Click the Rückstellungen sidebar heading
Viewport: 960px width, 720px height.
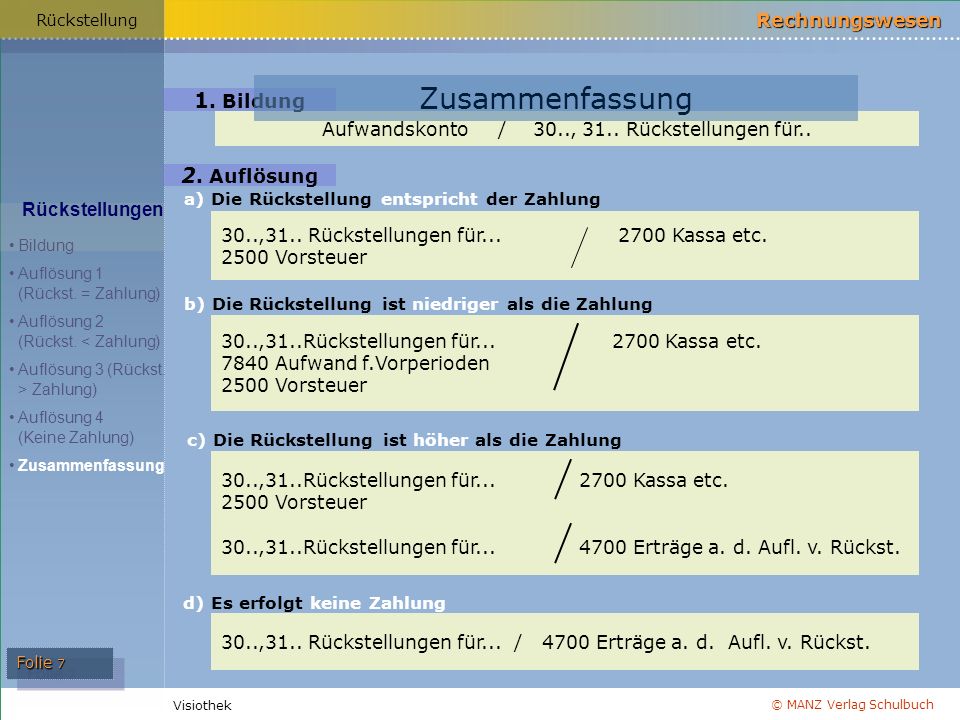coord(92,209)
